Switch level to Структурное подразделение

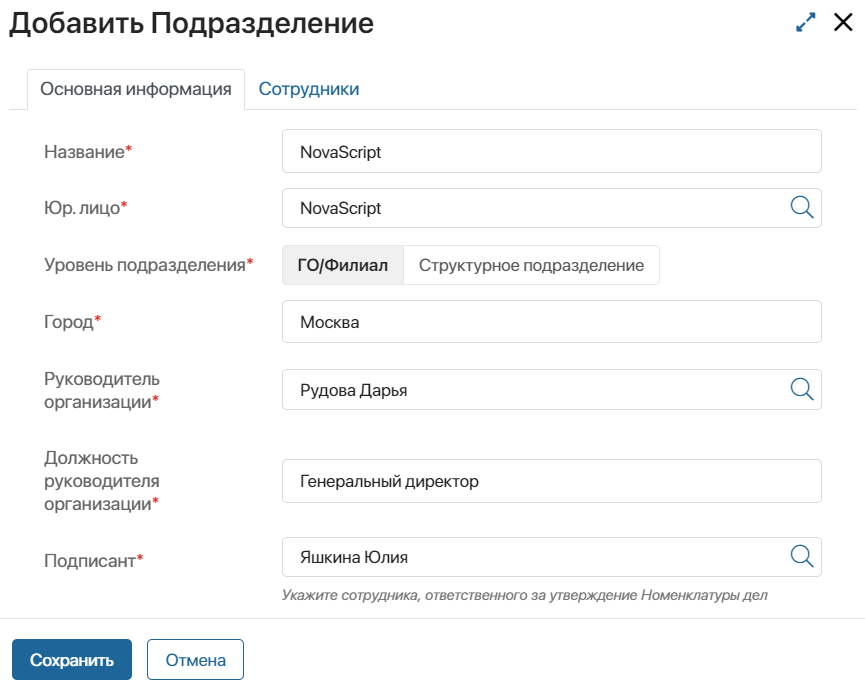tap(531, 265)
